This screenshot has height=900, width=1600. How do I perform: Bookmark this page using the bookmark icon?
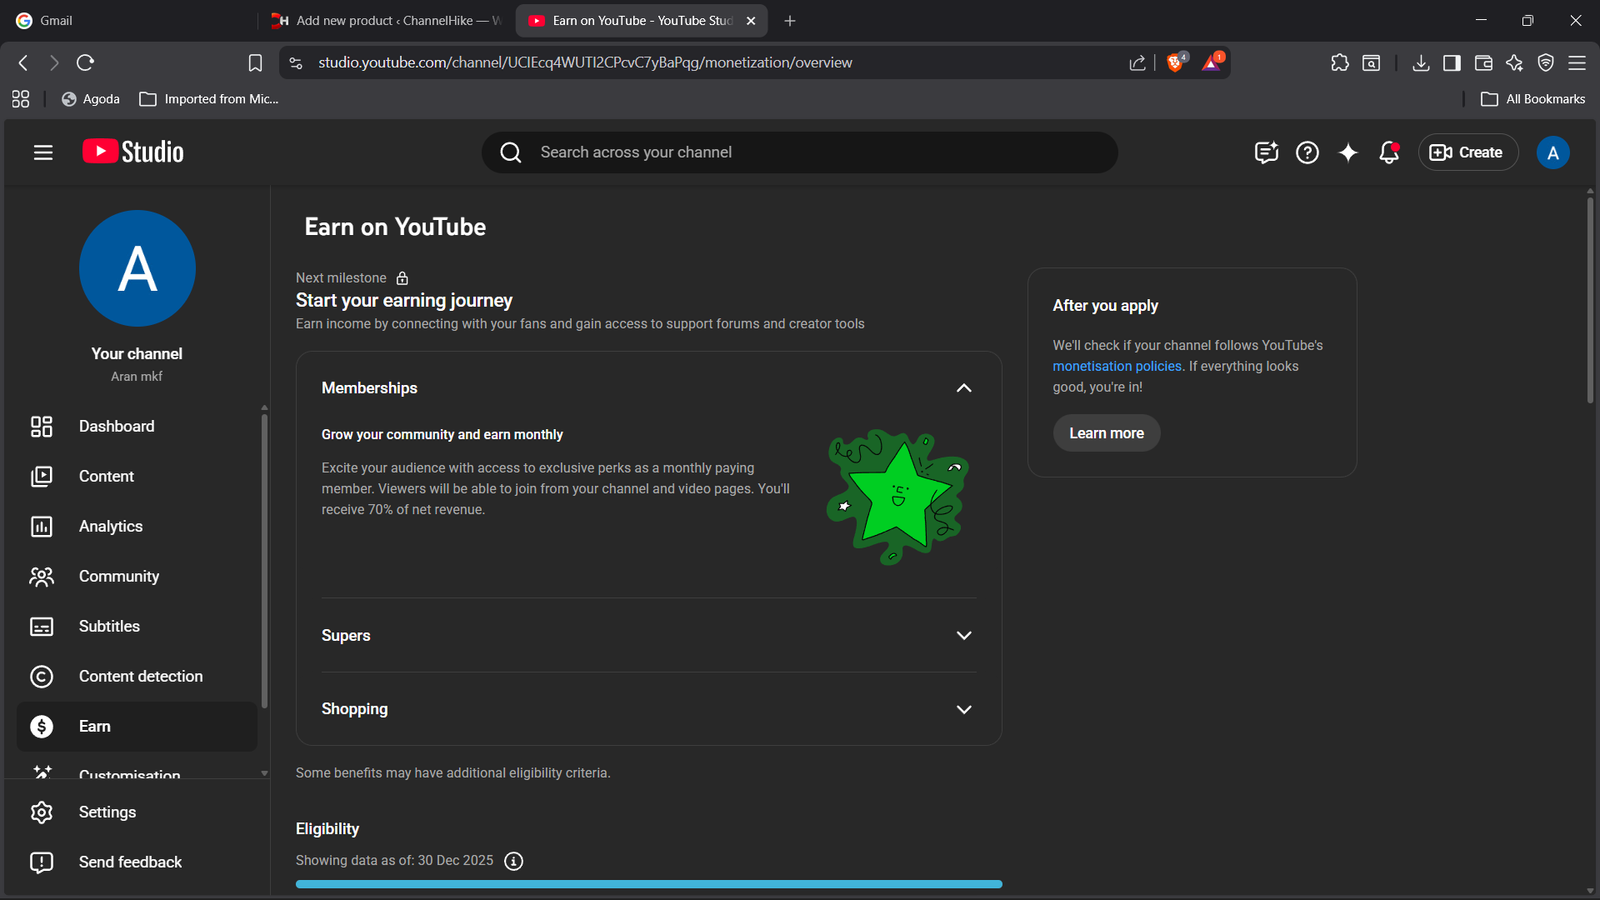click(x=255, y=62)
